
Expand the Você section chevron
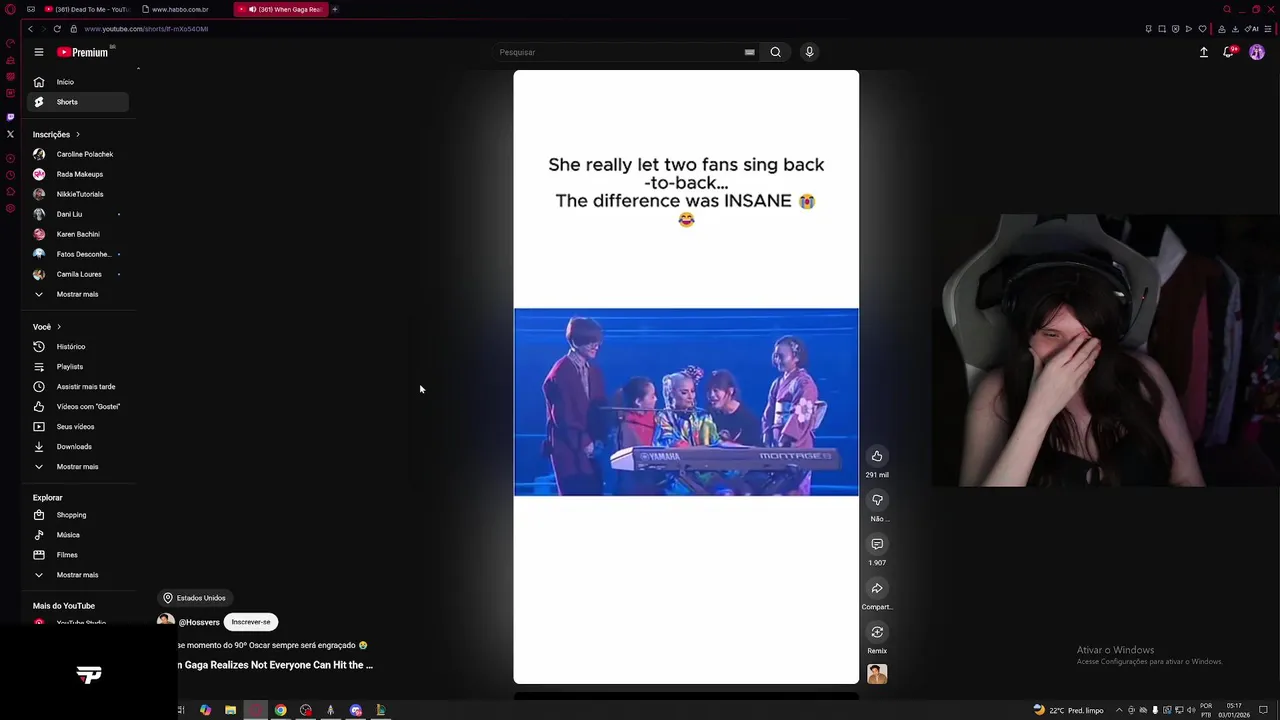59,327
